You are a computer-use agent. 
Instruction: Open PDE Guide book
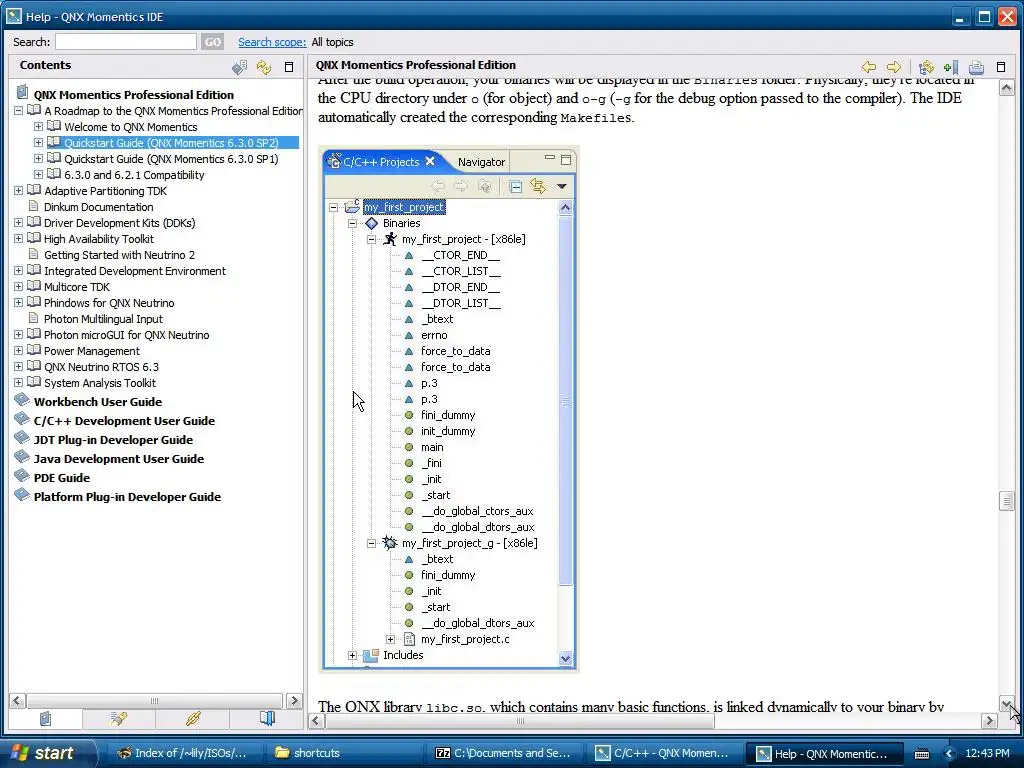(61, 477)
